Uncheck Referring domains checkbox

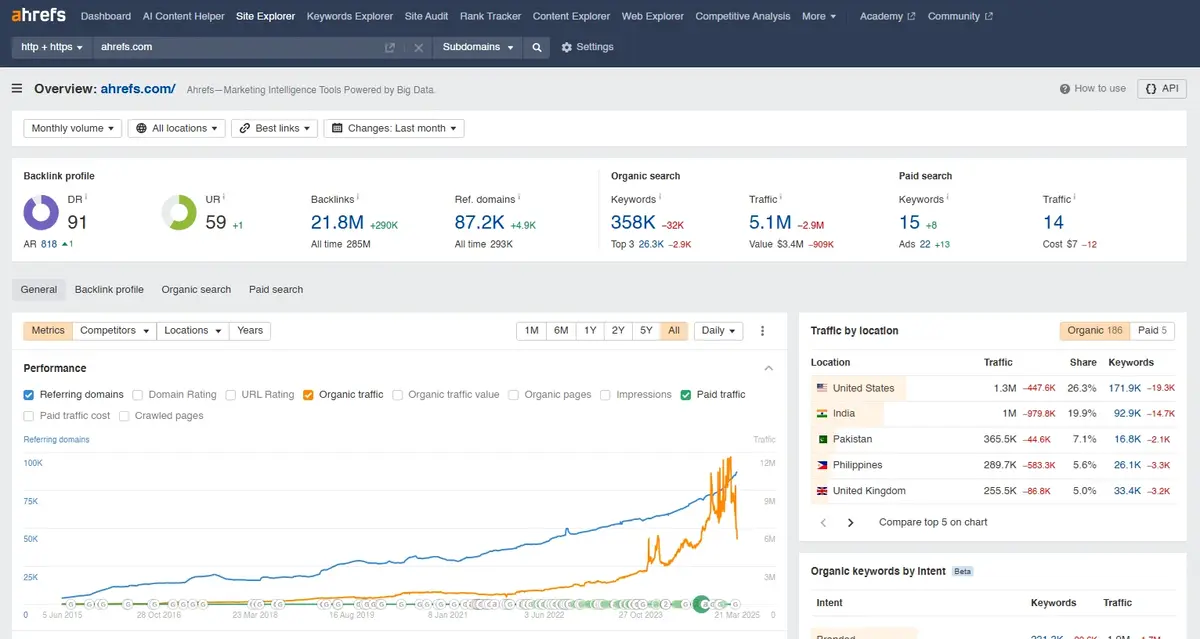(29, 395)
